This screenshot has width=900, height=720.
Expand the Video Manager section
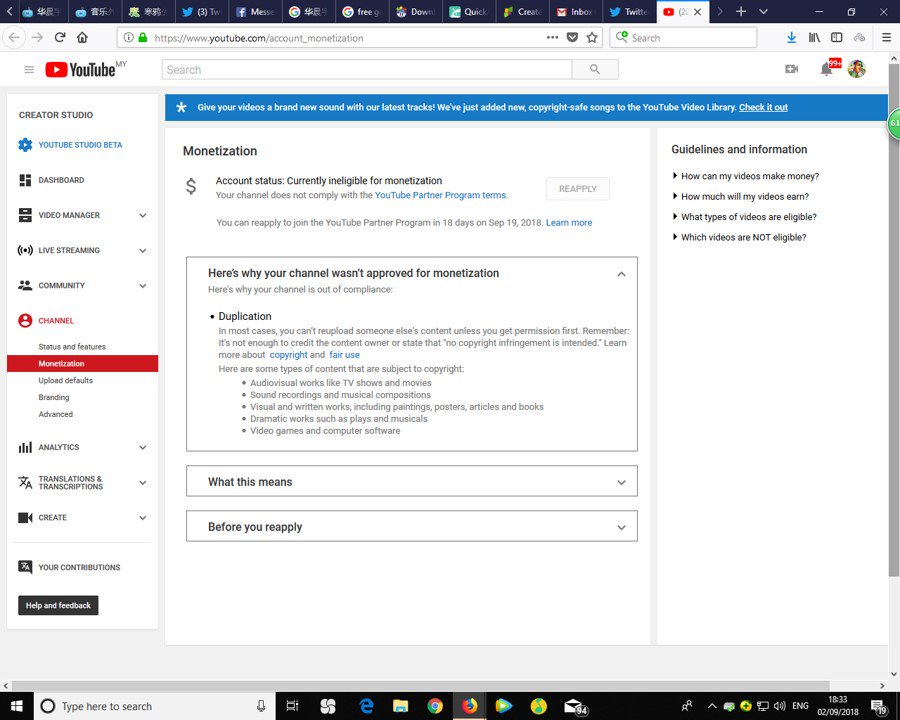pos(142,215)
